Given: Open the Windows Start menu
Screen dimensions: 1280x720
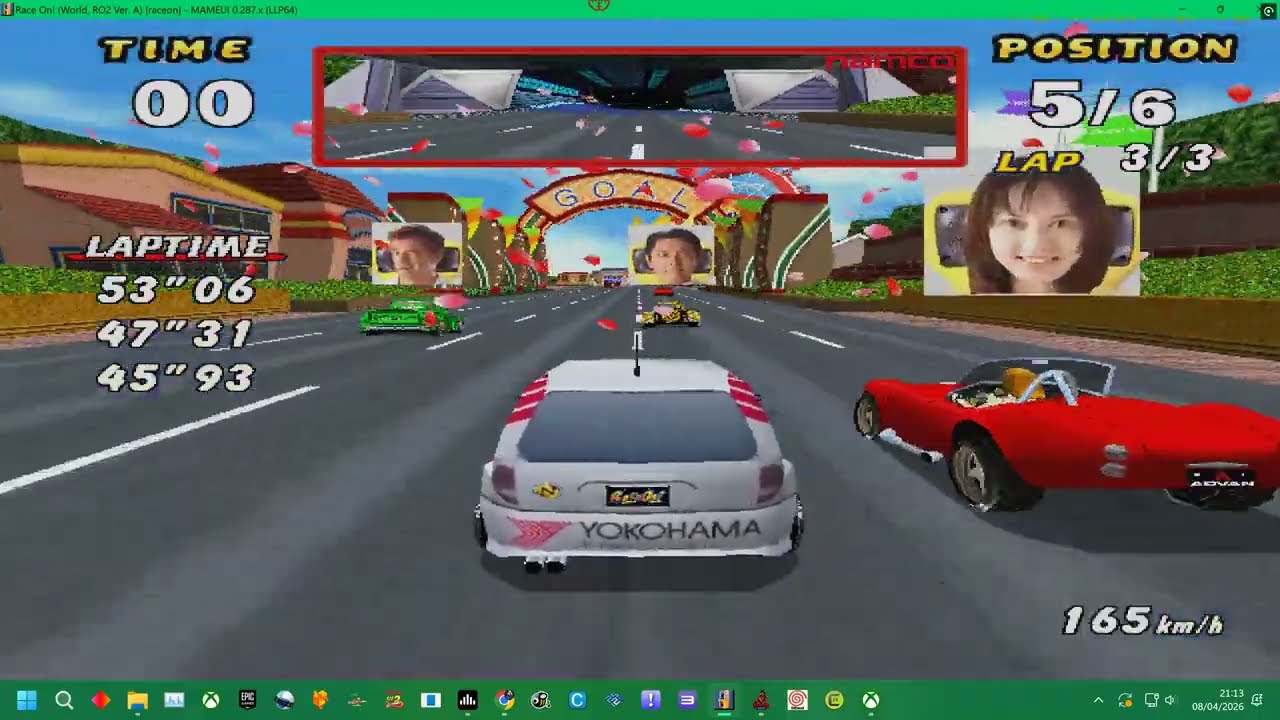Looking at the screenshot, I should pos(27,700).
